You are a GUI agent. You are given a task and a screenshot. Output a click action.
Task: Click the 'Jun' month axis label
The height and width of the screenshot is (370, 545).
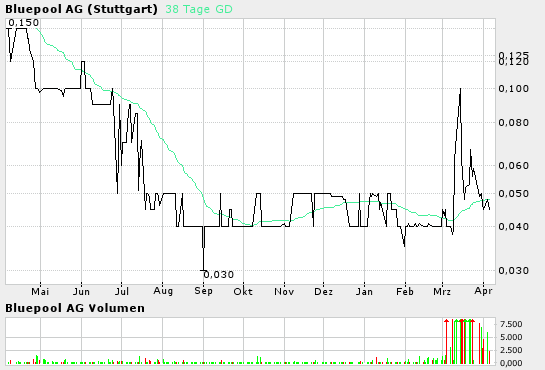[x=81, y=291]
